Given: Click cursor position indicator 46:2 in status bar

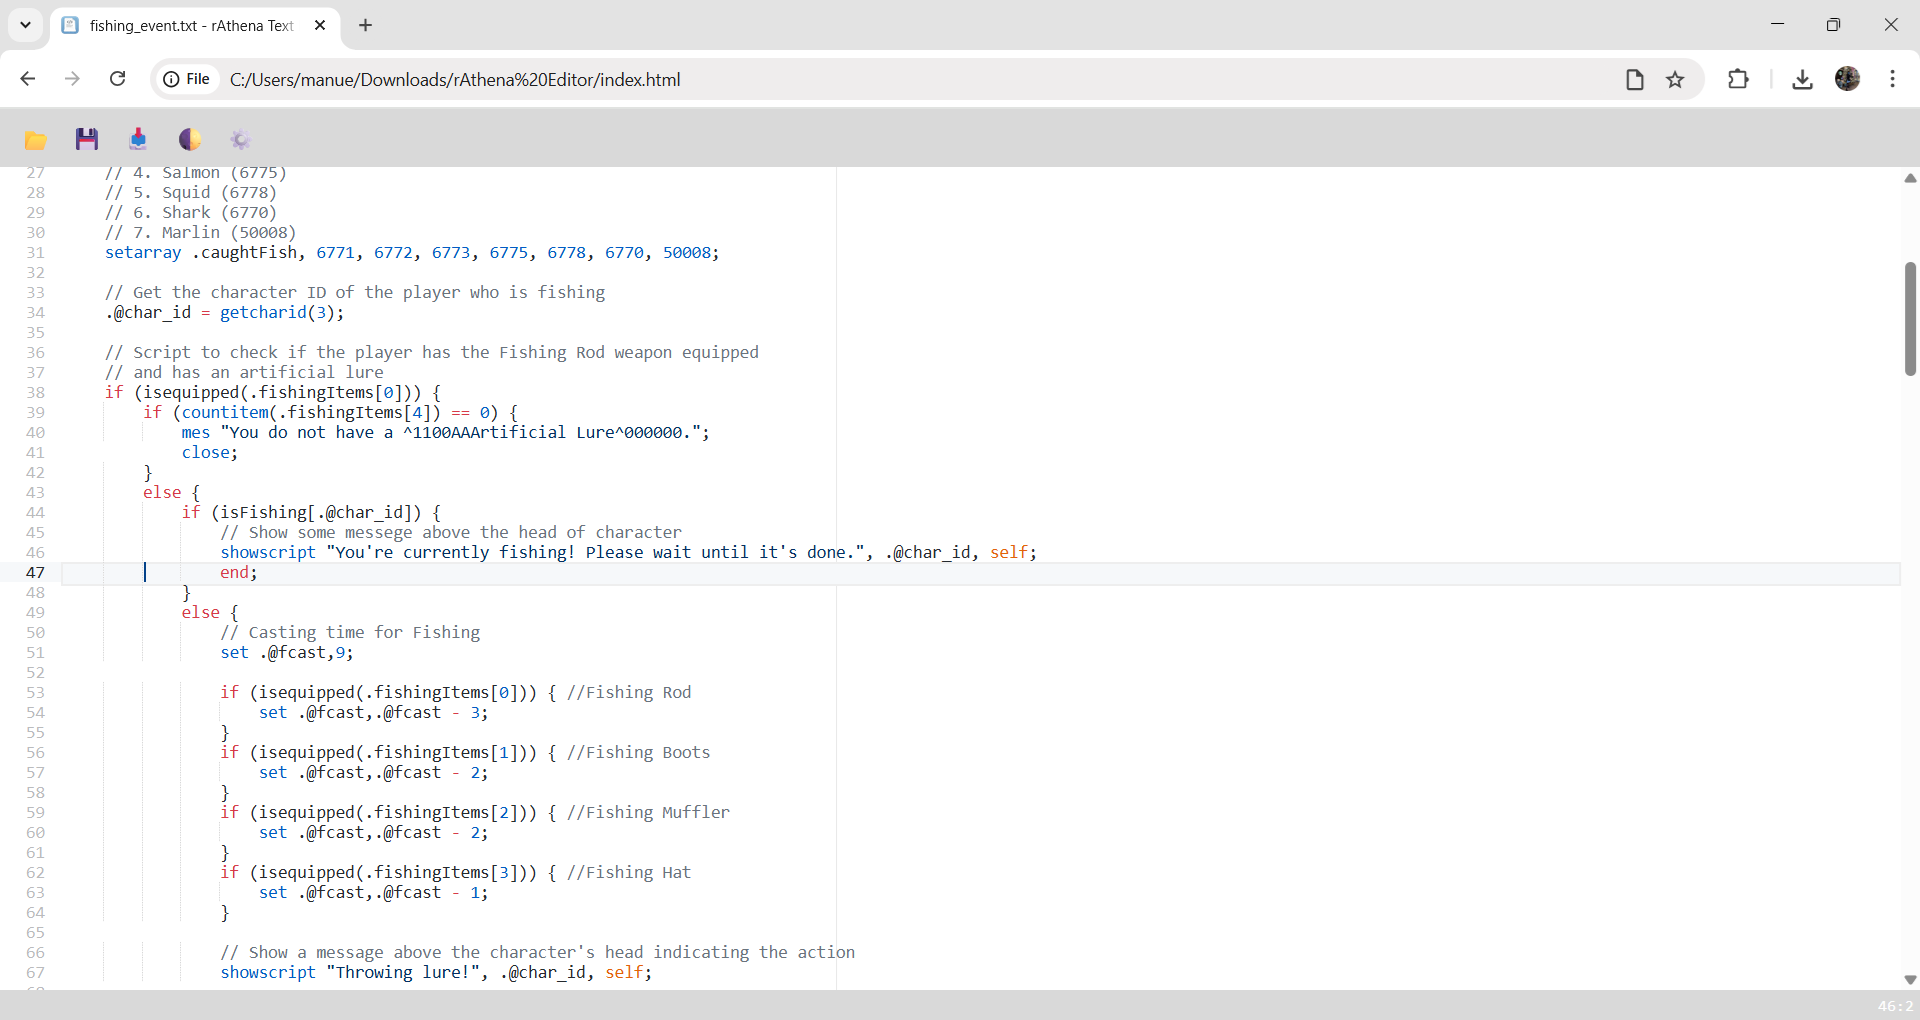Looking at the screenshot, I should [x=1895, y=1006].
